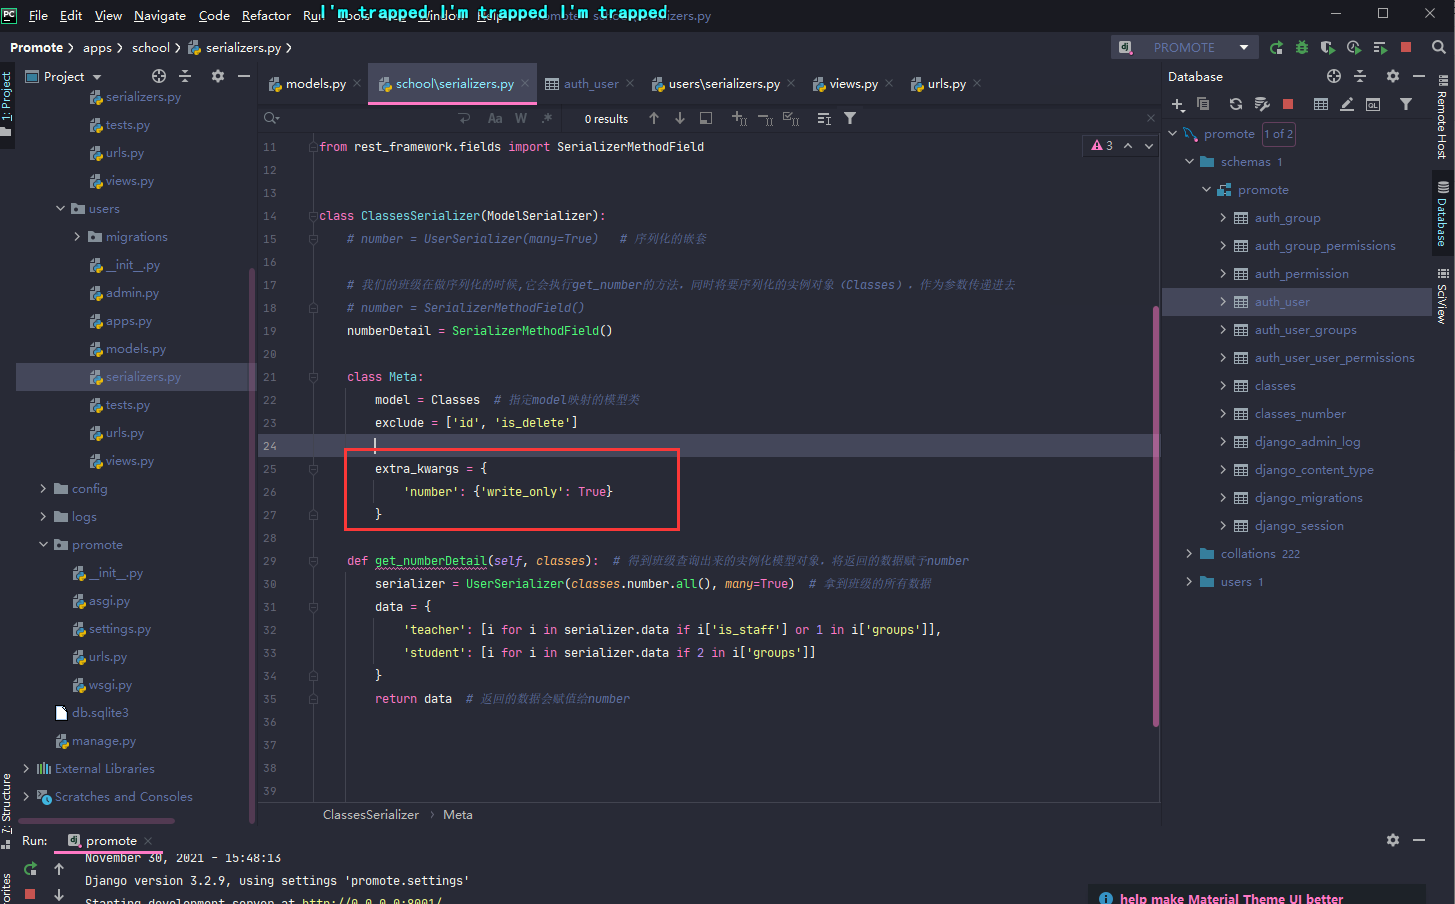Open the Refactor menu
The image size is (1455, 904).
266,15
